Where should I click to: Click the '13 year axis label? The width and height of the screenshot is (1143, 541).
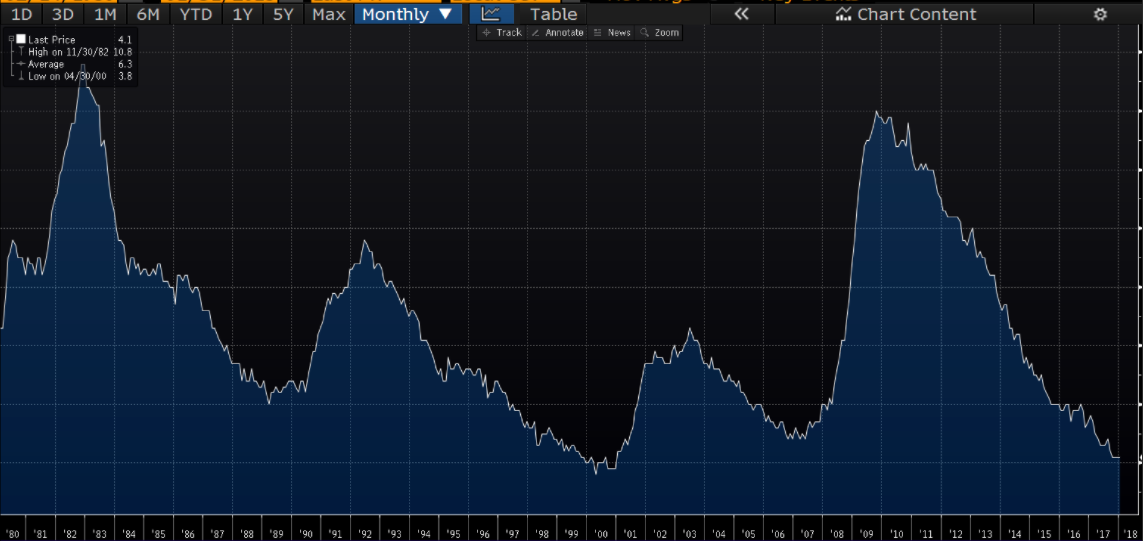pyautogui.click(x=985, y=534)
